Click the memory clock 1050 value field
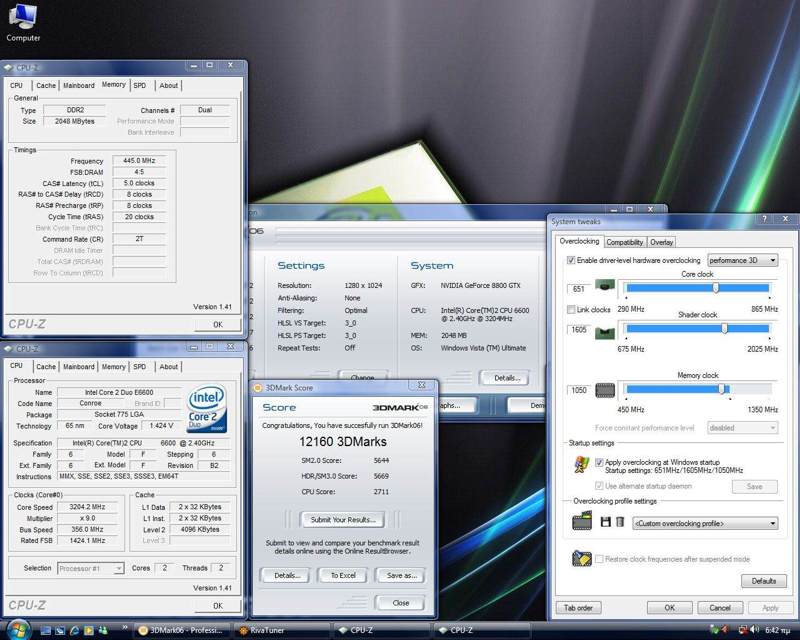Viewport: 800px width, 640px height. (579, 390)
